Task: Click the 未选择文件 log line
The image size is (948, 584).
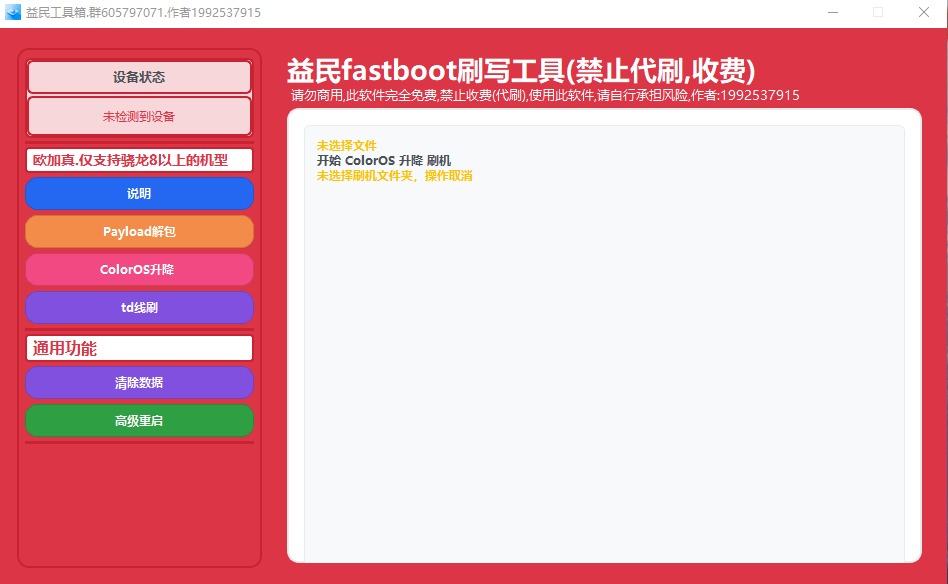Action: click(346, 146)
